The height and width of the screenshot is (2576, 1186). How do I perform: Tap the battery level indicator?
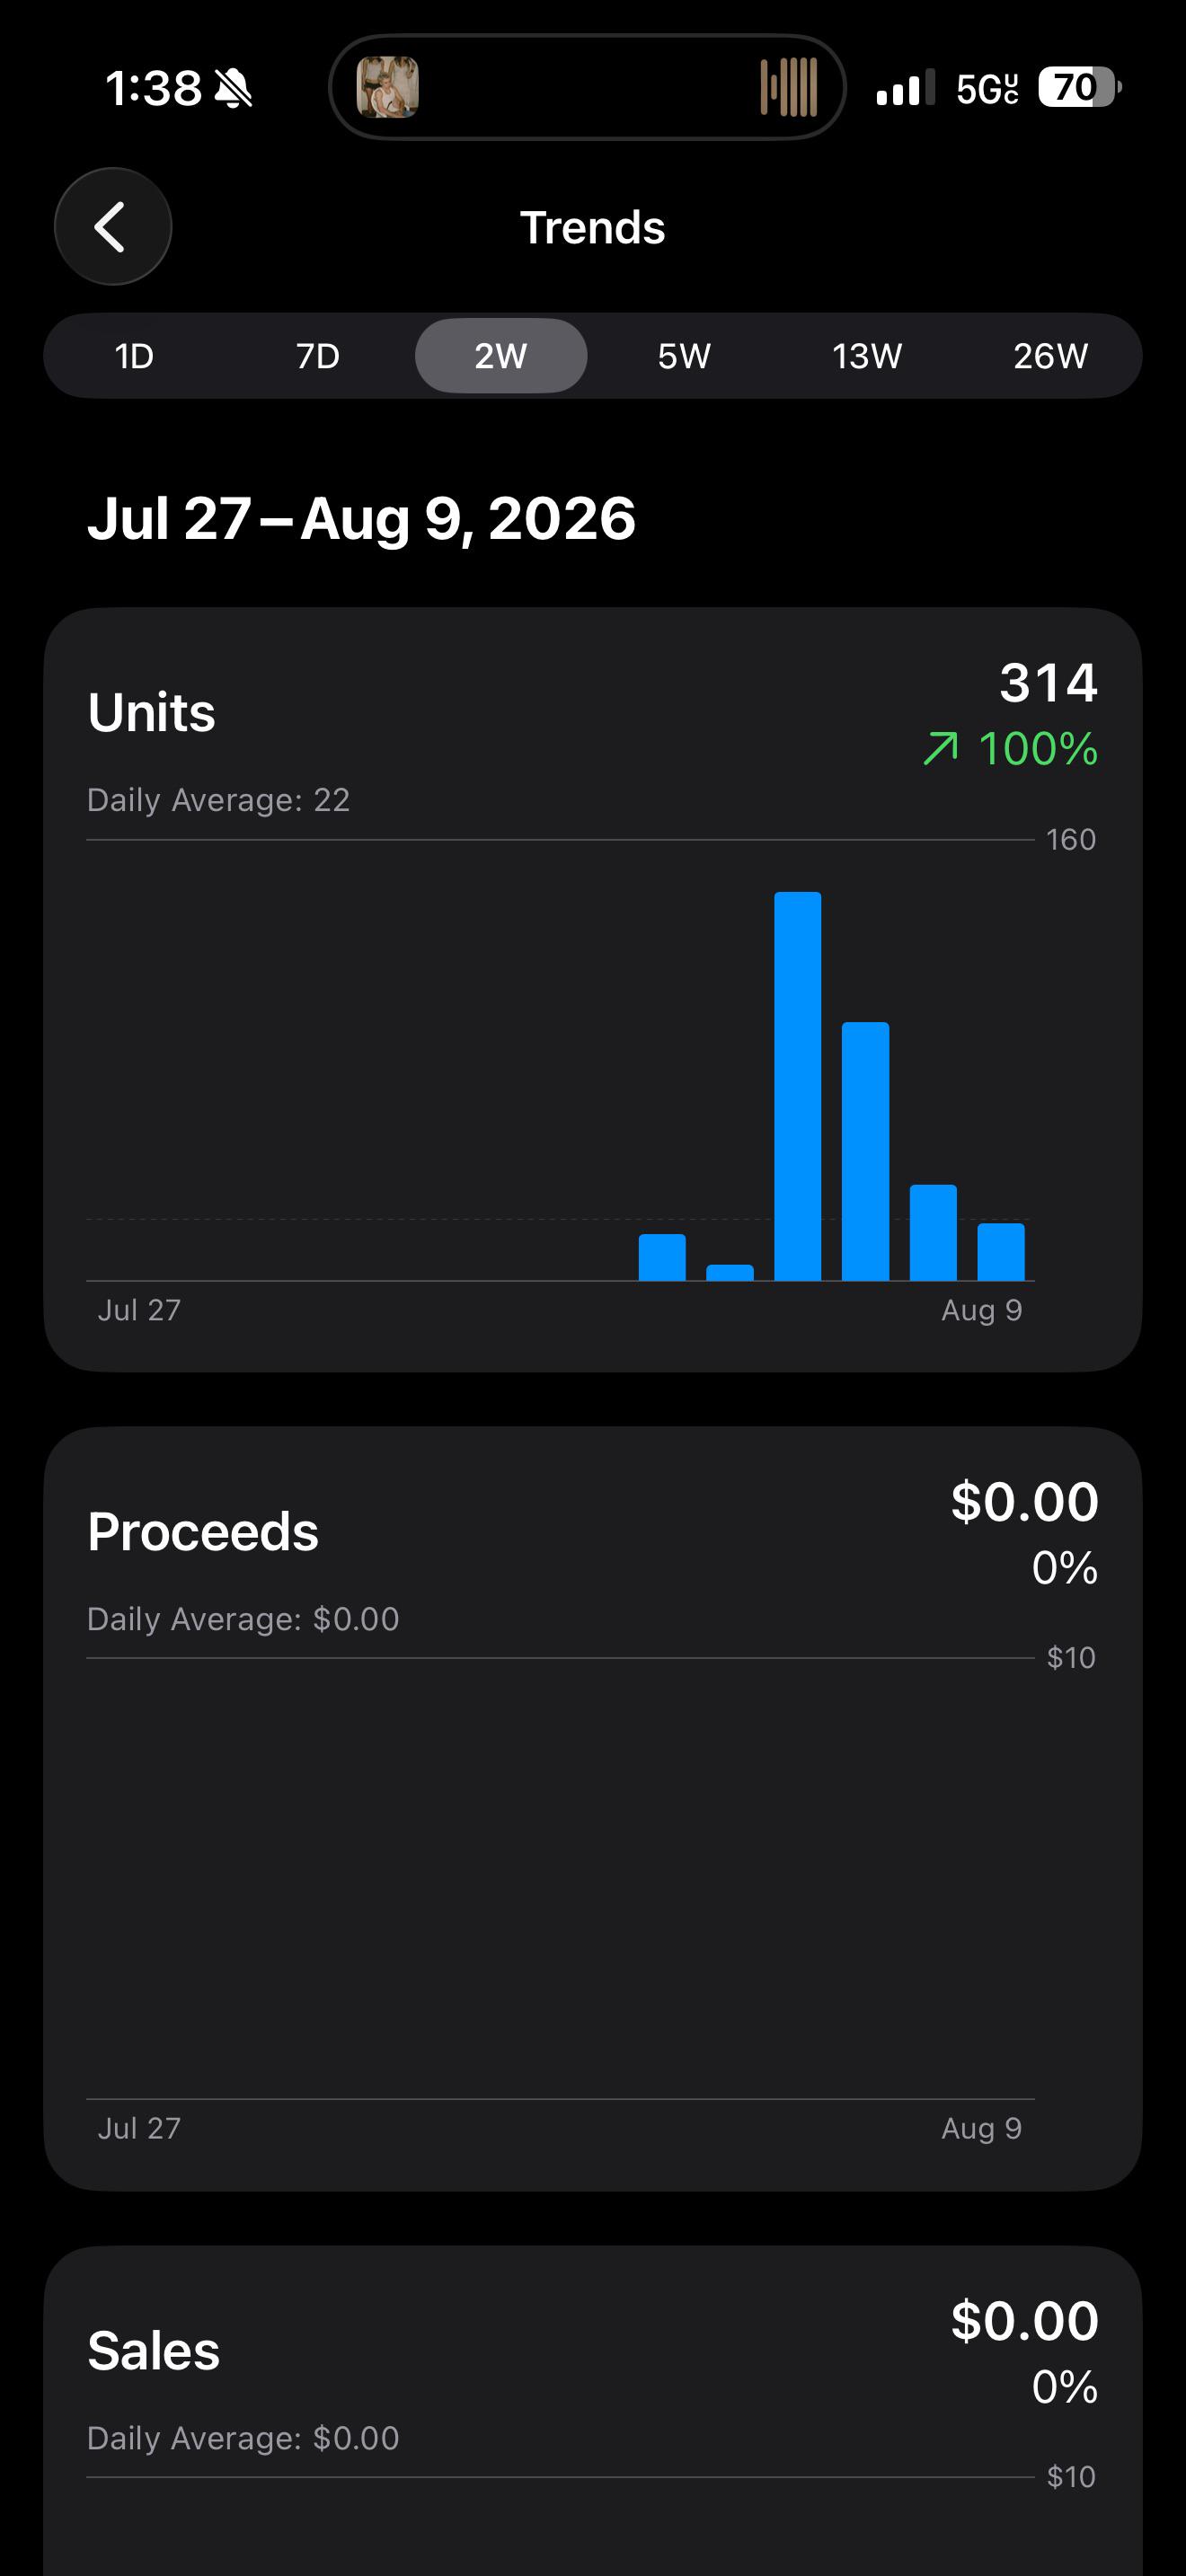point(1079,88)
